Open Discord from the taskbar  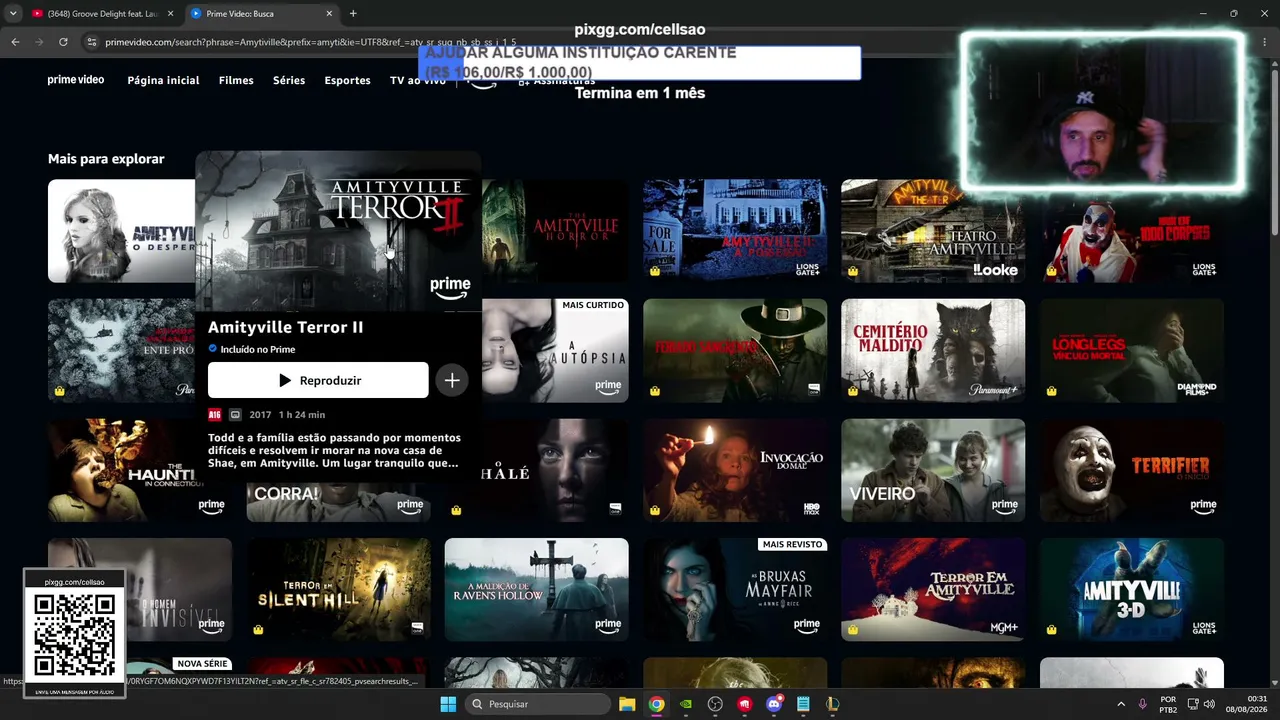773,704
